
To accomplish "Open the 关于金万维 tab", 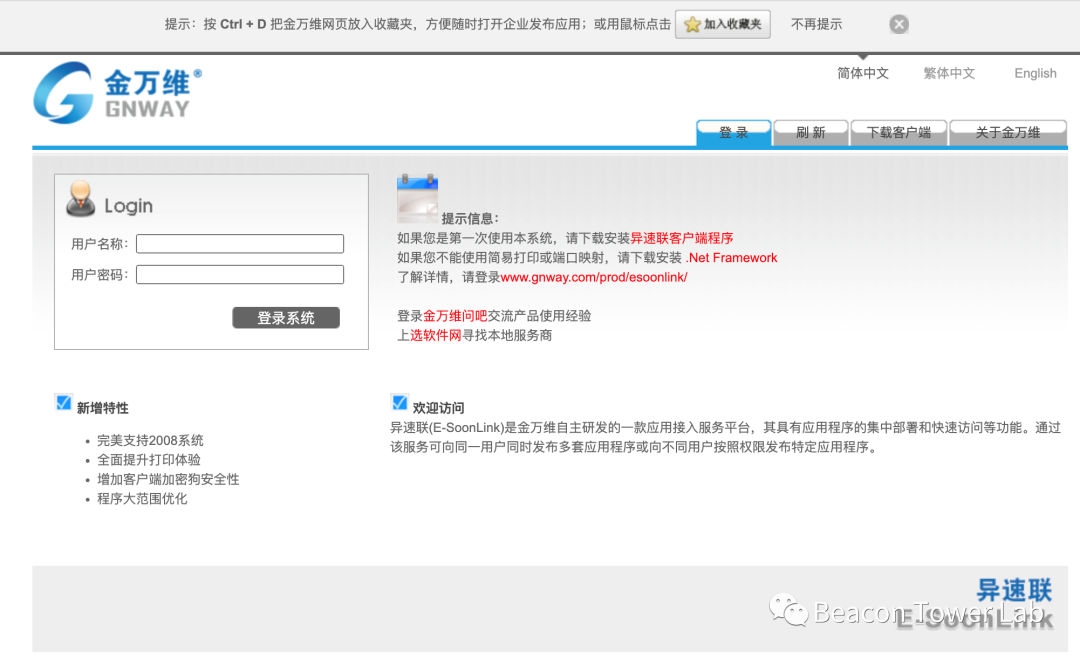I will (x=1008, y=132).
